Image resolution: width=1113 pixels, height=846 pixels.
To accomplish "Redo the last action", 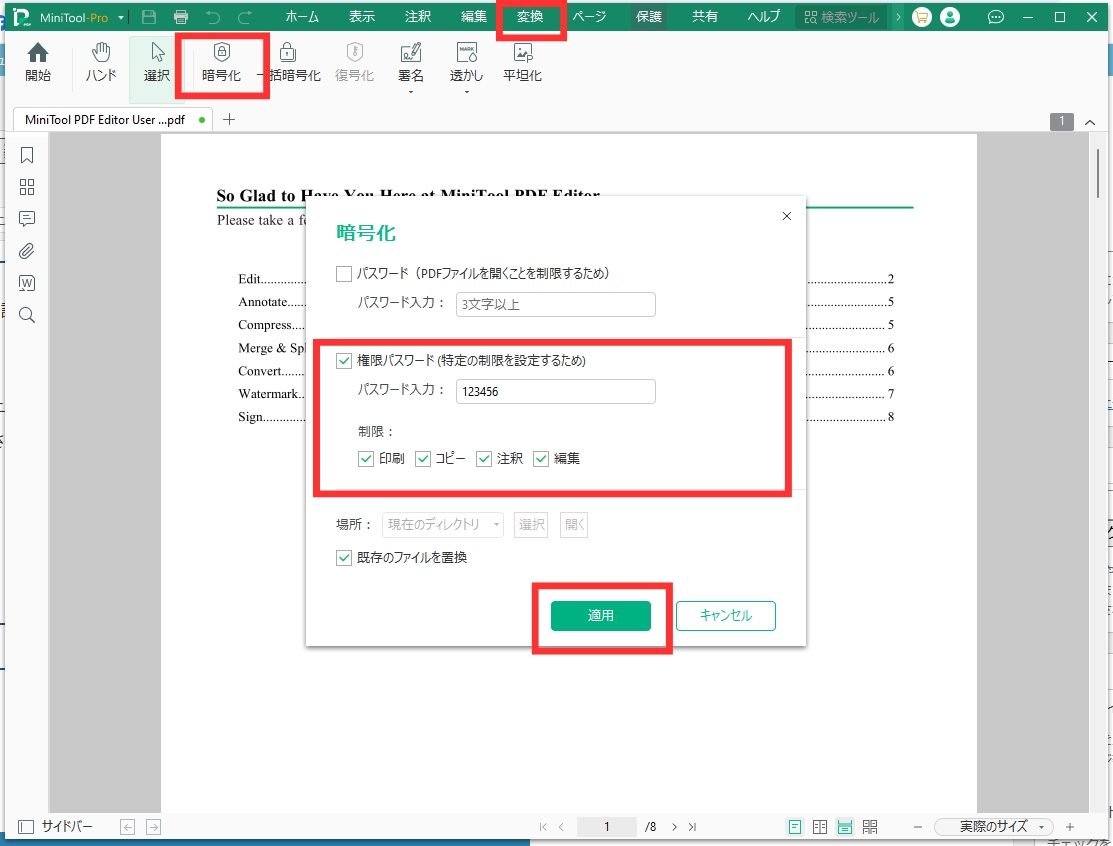I will (x=245, y=17).
